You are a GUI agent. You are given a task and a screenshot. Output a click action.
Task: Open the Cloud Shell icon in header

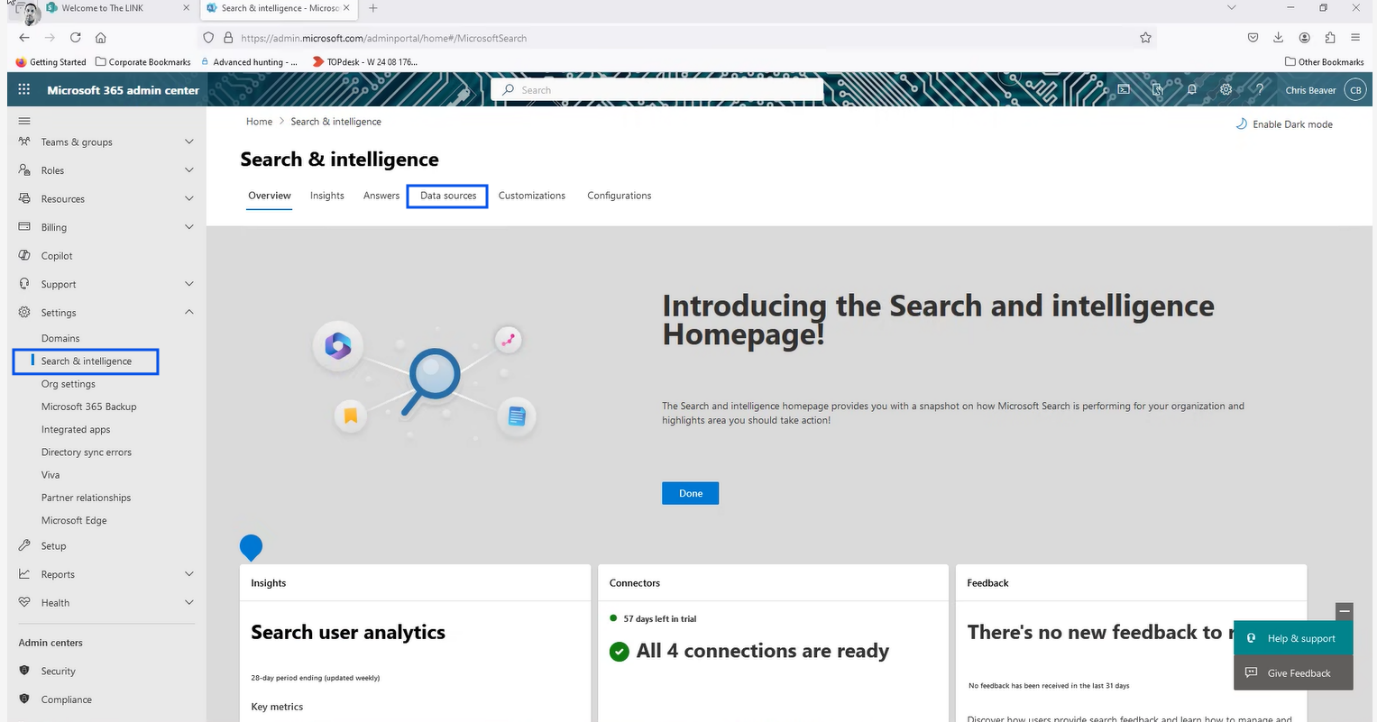(x=1123, y=90)
